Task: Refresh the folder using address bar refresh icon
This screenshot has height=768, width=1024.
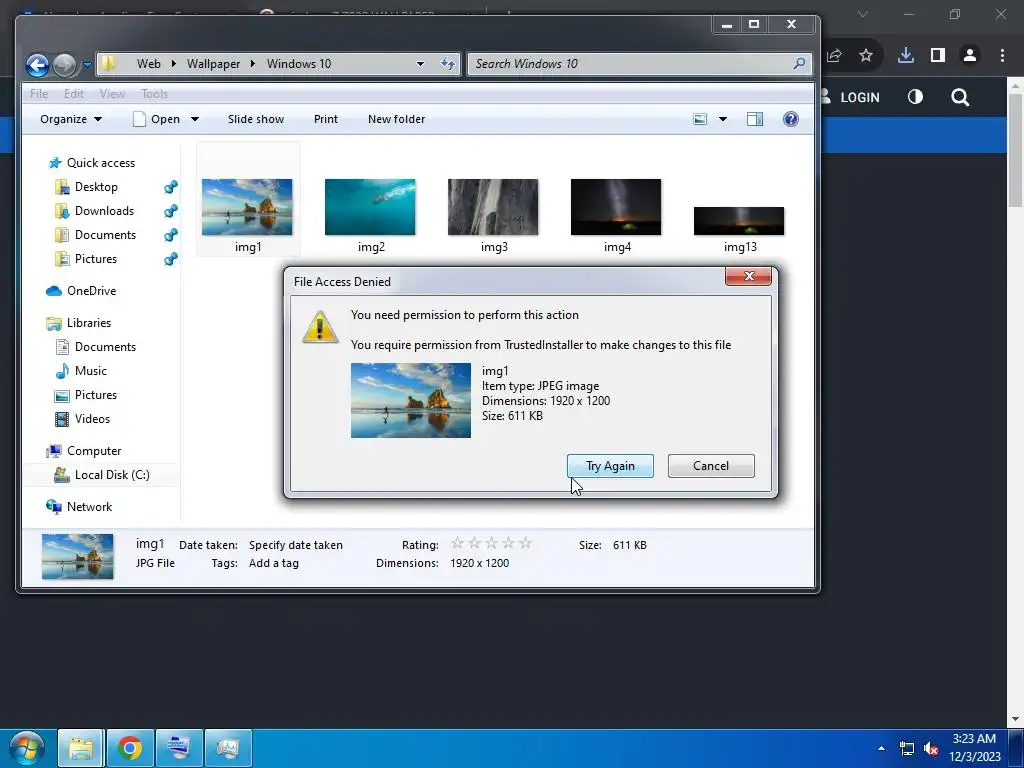Action: pos(448,64)
